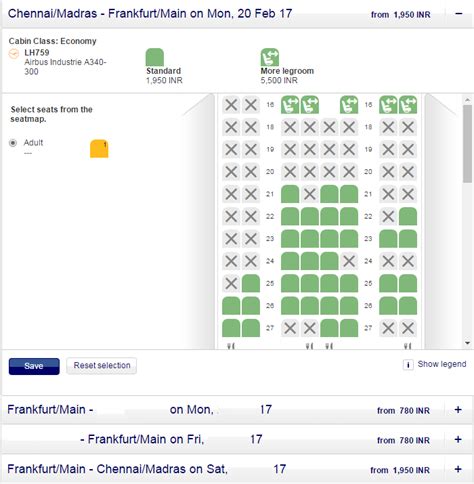Viewport: 474px width, 484px height.
Task: Pick the leftmost middle-block seat in row 21
Action: coord(290,194)
